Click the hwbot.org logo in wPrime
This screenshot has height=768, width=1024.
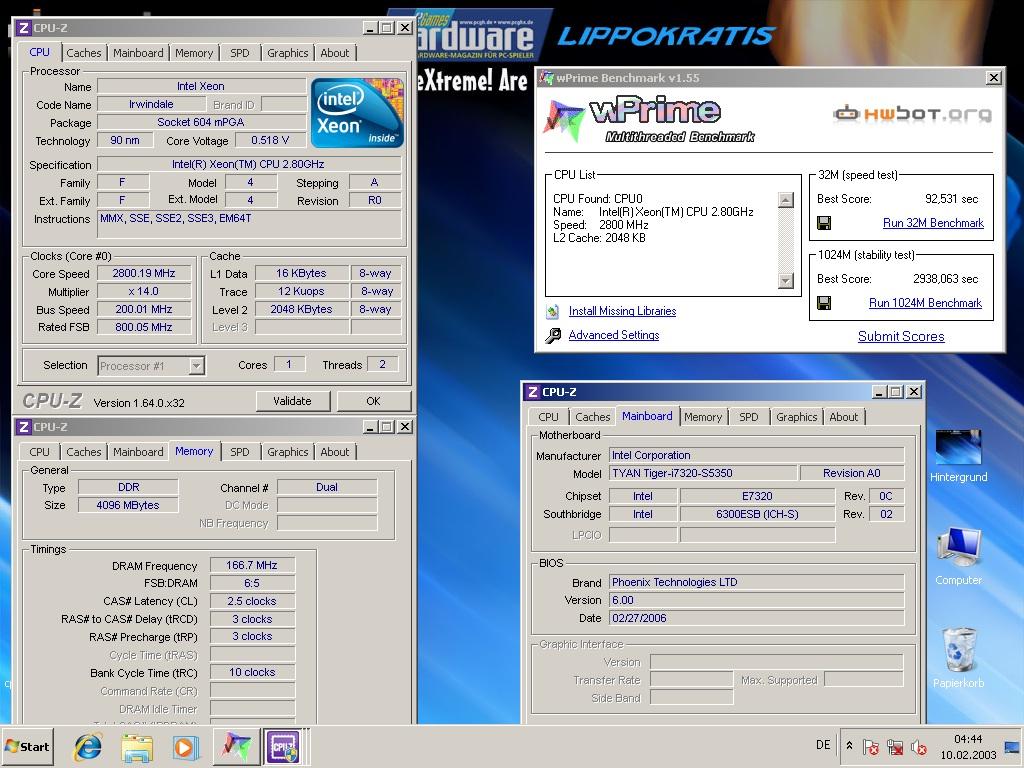912,114
